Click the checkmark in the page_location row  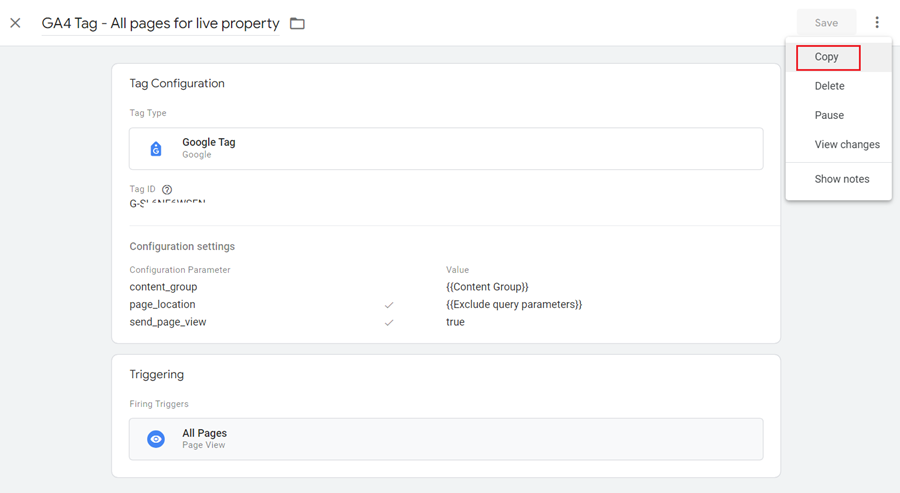pos(389,305)
